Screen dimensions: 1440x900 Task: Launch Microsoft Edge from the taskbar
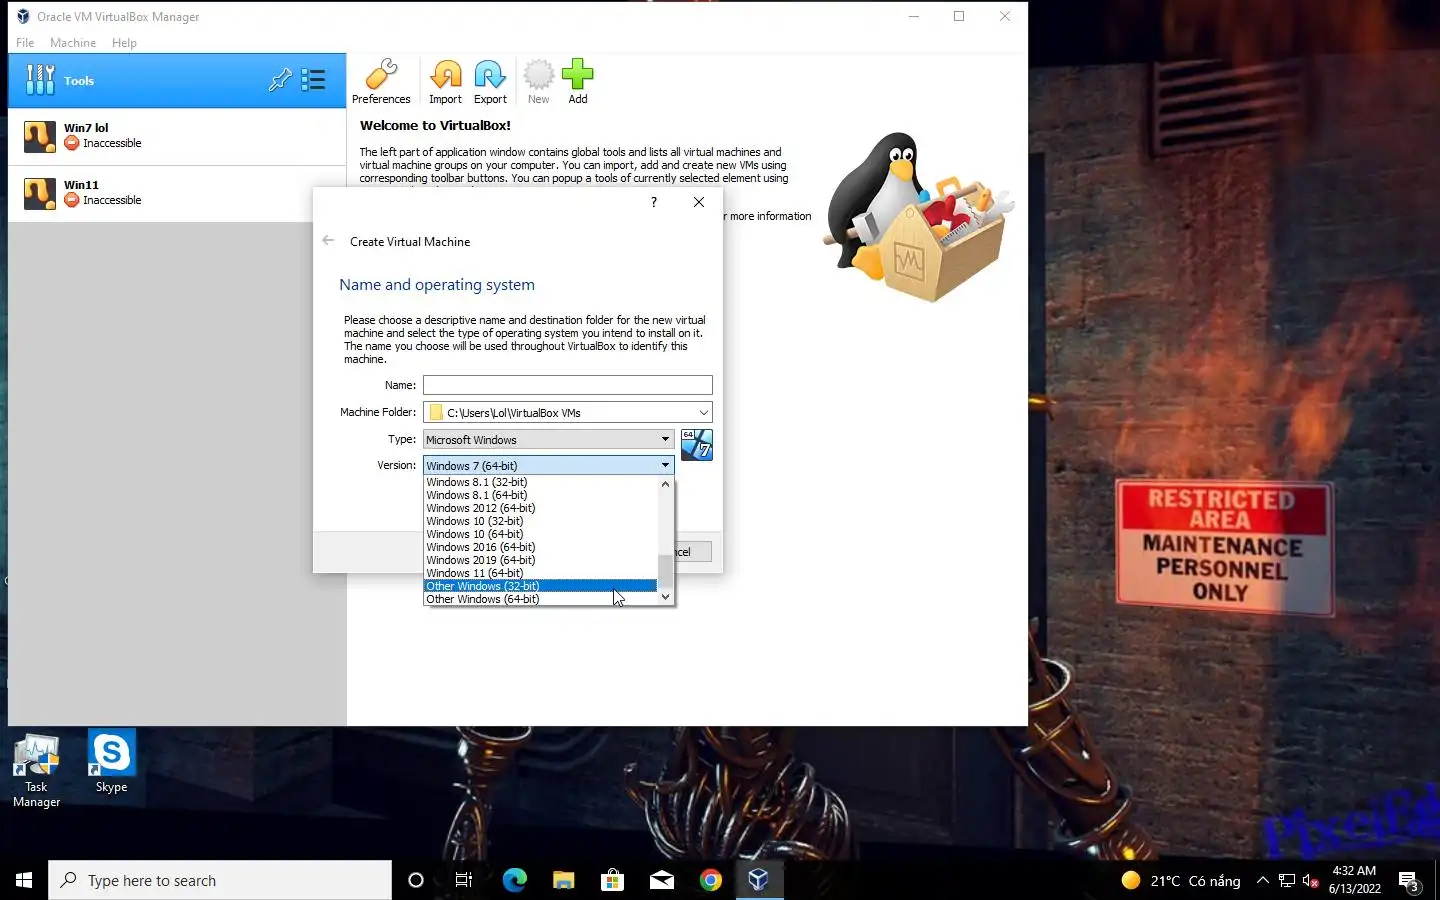[514, 880]
